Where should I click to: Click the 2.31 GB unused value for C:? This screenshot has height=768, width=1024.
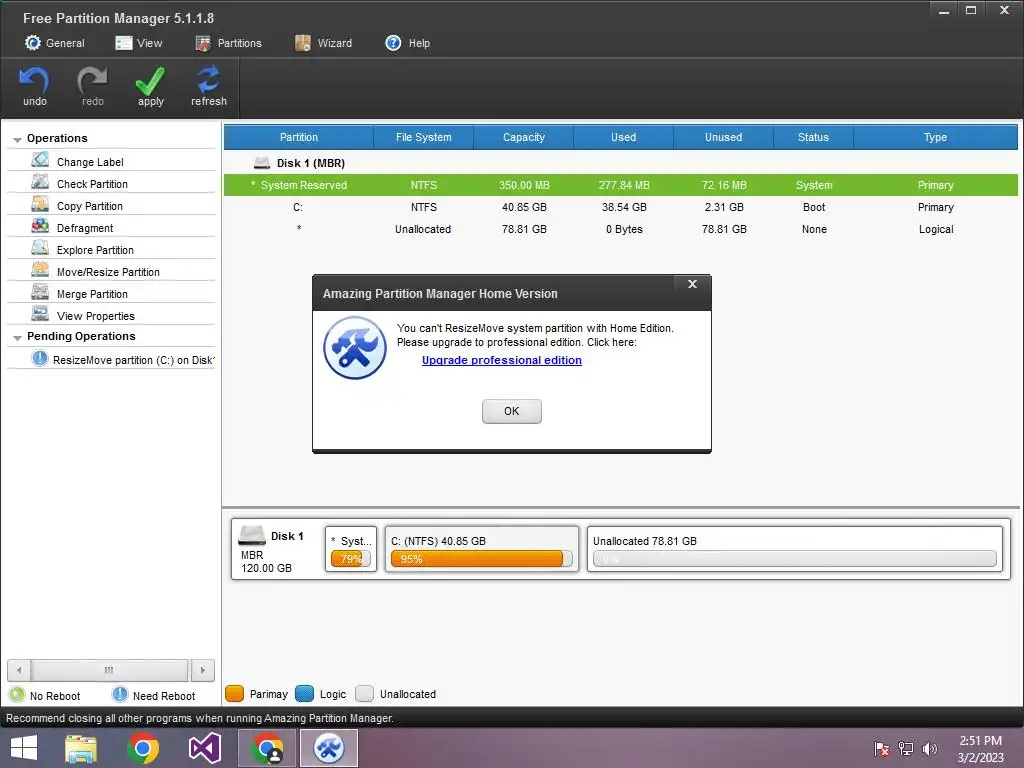click(724, 207)
